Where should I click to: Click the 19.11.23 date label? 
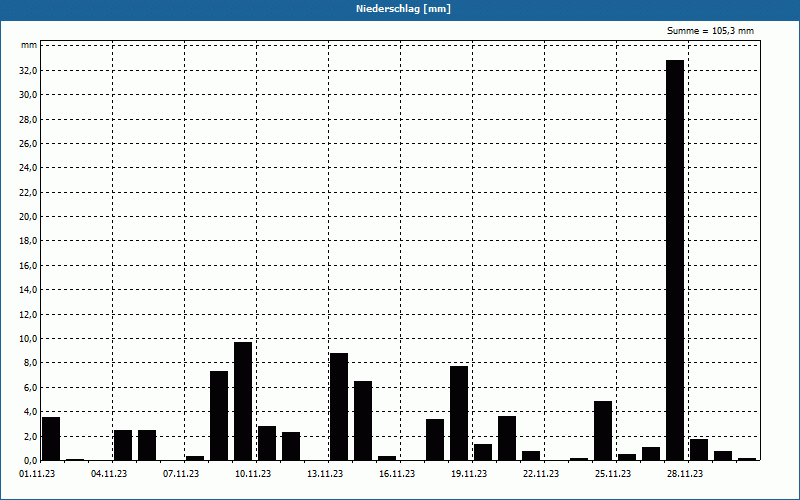tap(468, 474)
